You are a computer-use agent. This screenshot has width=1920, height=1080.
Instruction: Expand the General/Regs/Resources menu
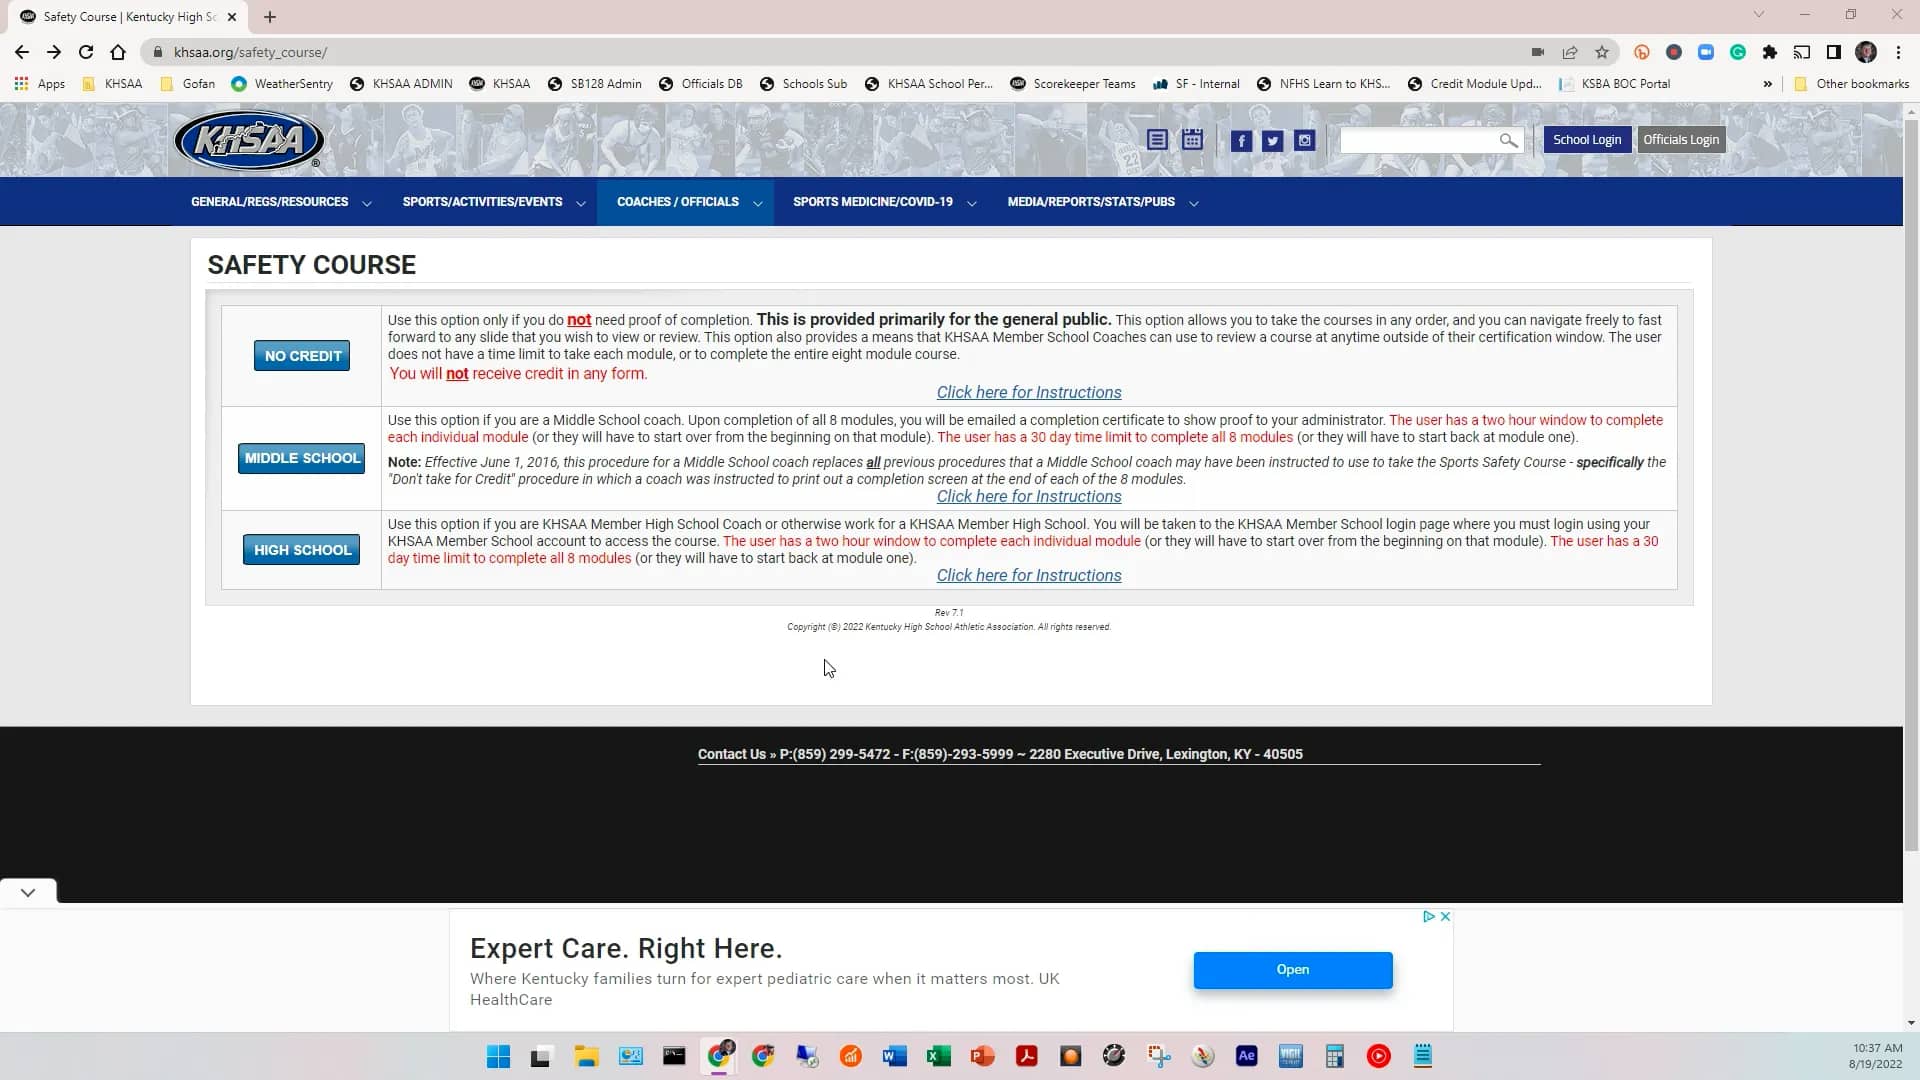[x=281, y=202]
